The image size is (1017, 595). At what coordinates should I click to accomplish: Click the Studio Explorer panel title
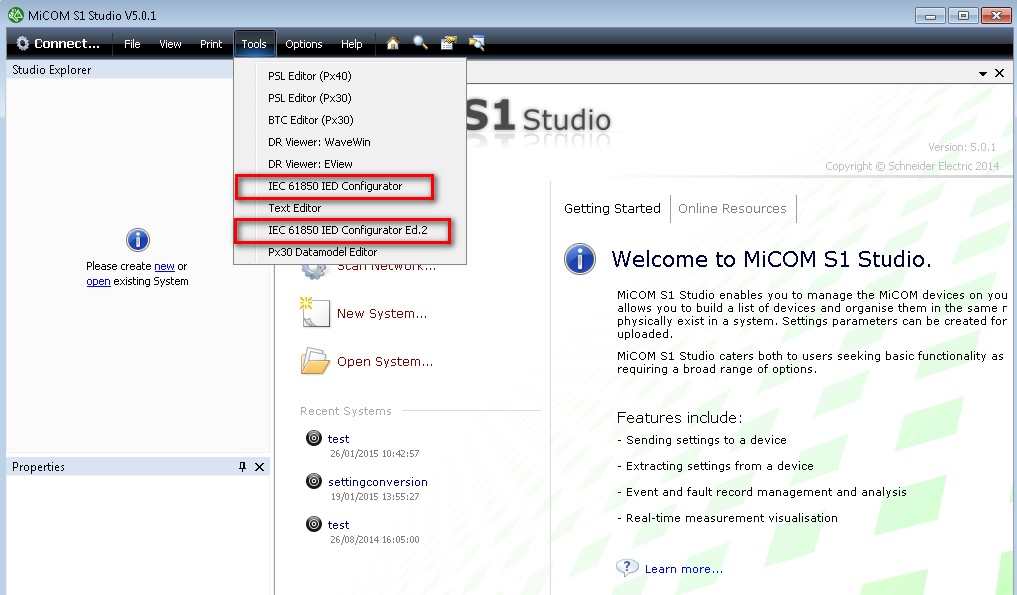tap(52, 69)
